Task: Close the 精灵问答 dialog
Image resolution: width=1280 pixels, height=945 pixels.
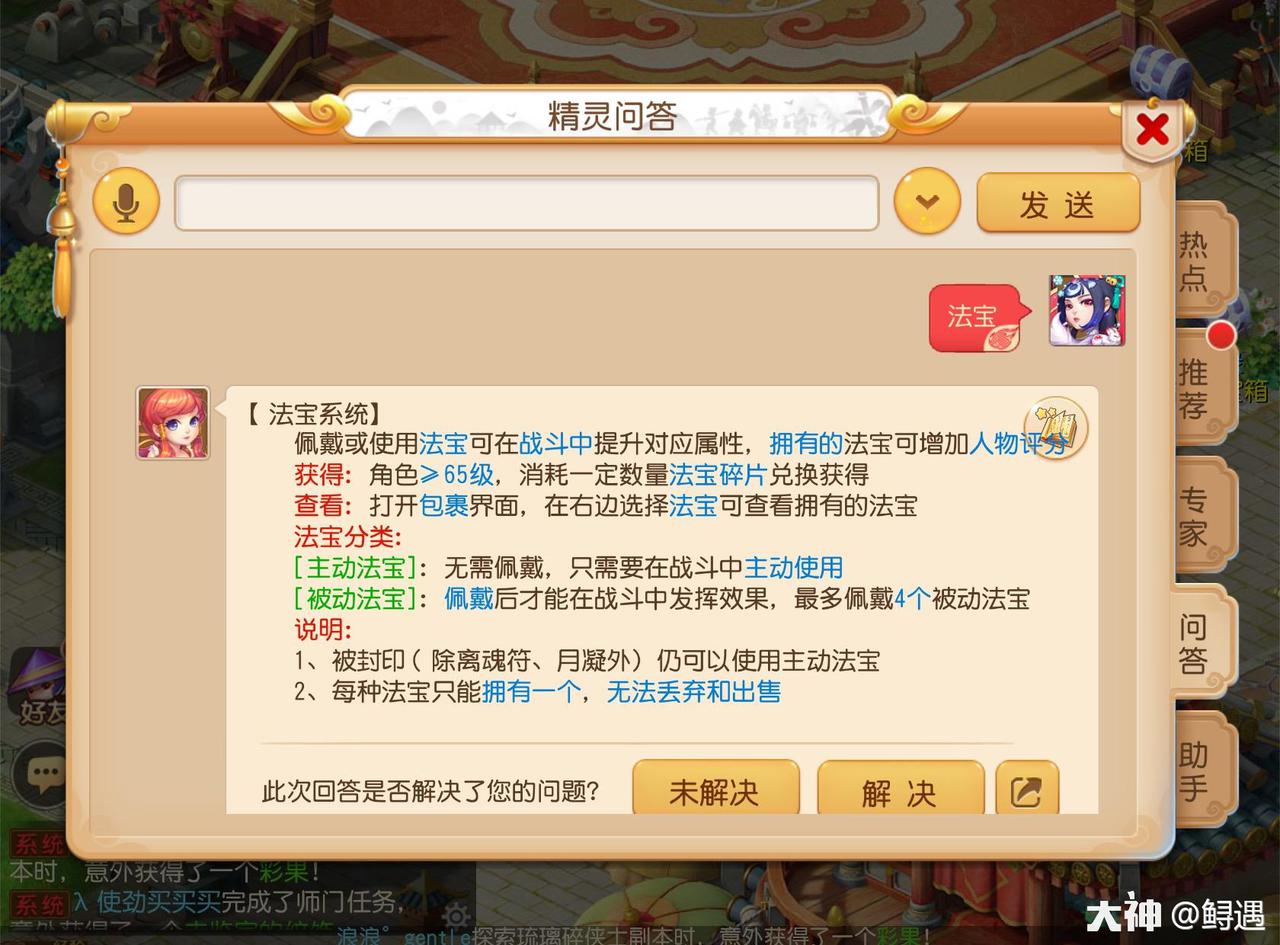Action: coord(1152,128)
